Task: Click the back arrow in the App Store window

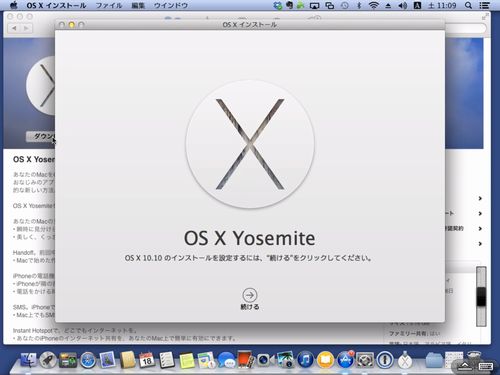Action: (x=14, y=28)
